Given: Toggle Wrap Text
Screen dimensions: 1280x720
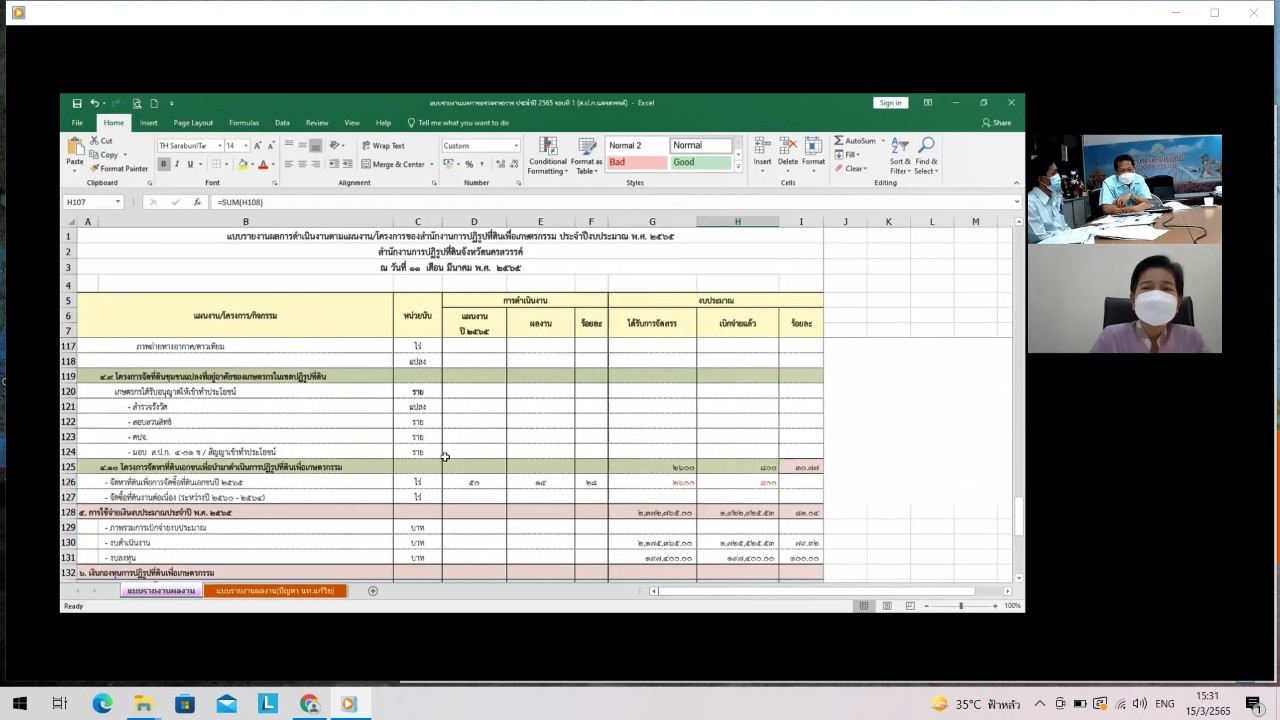Looking at the screenshot, I should point(383,146).
